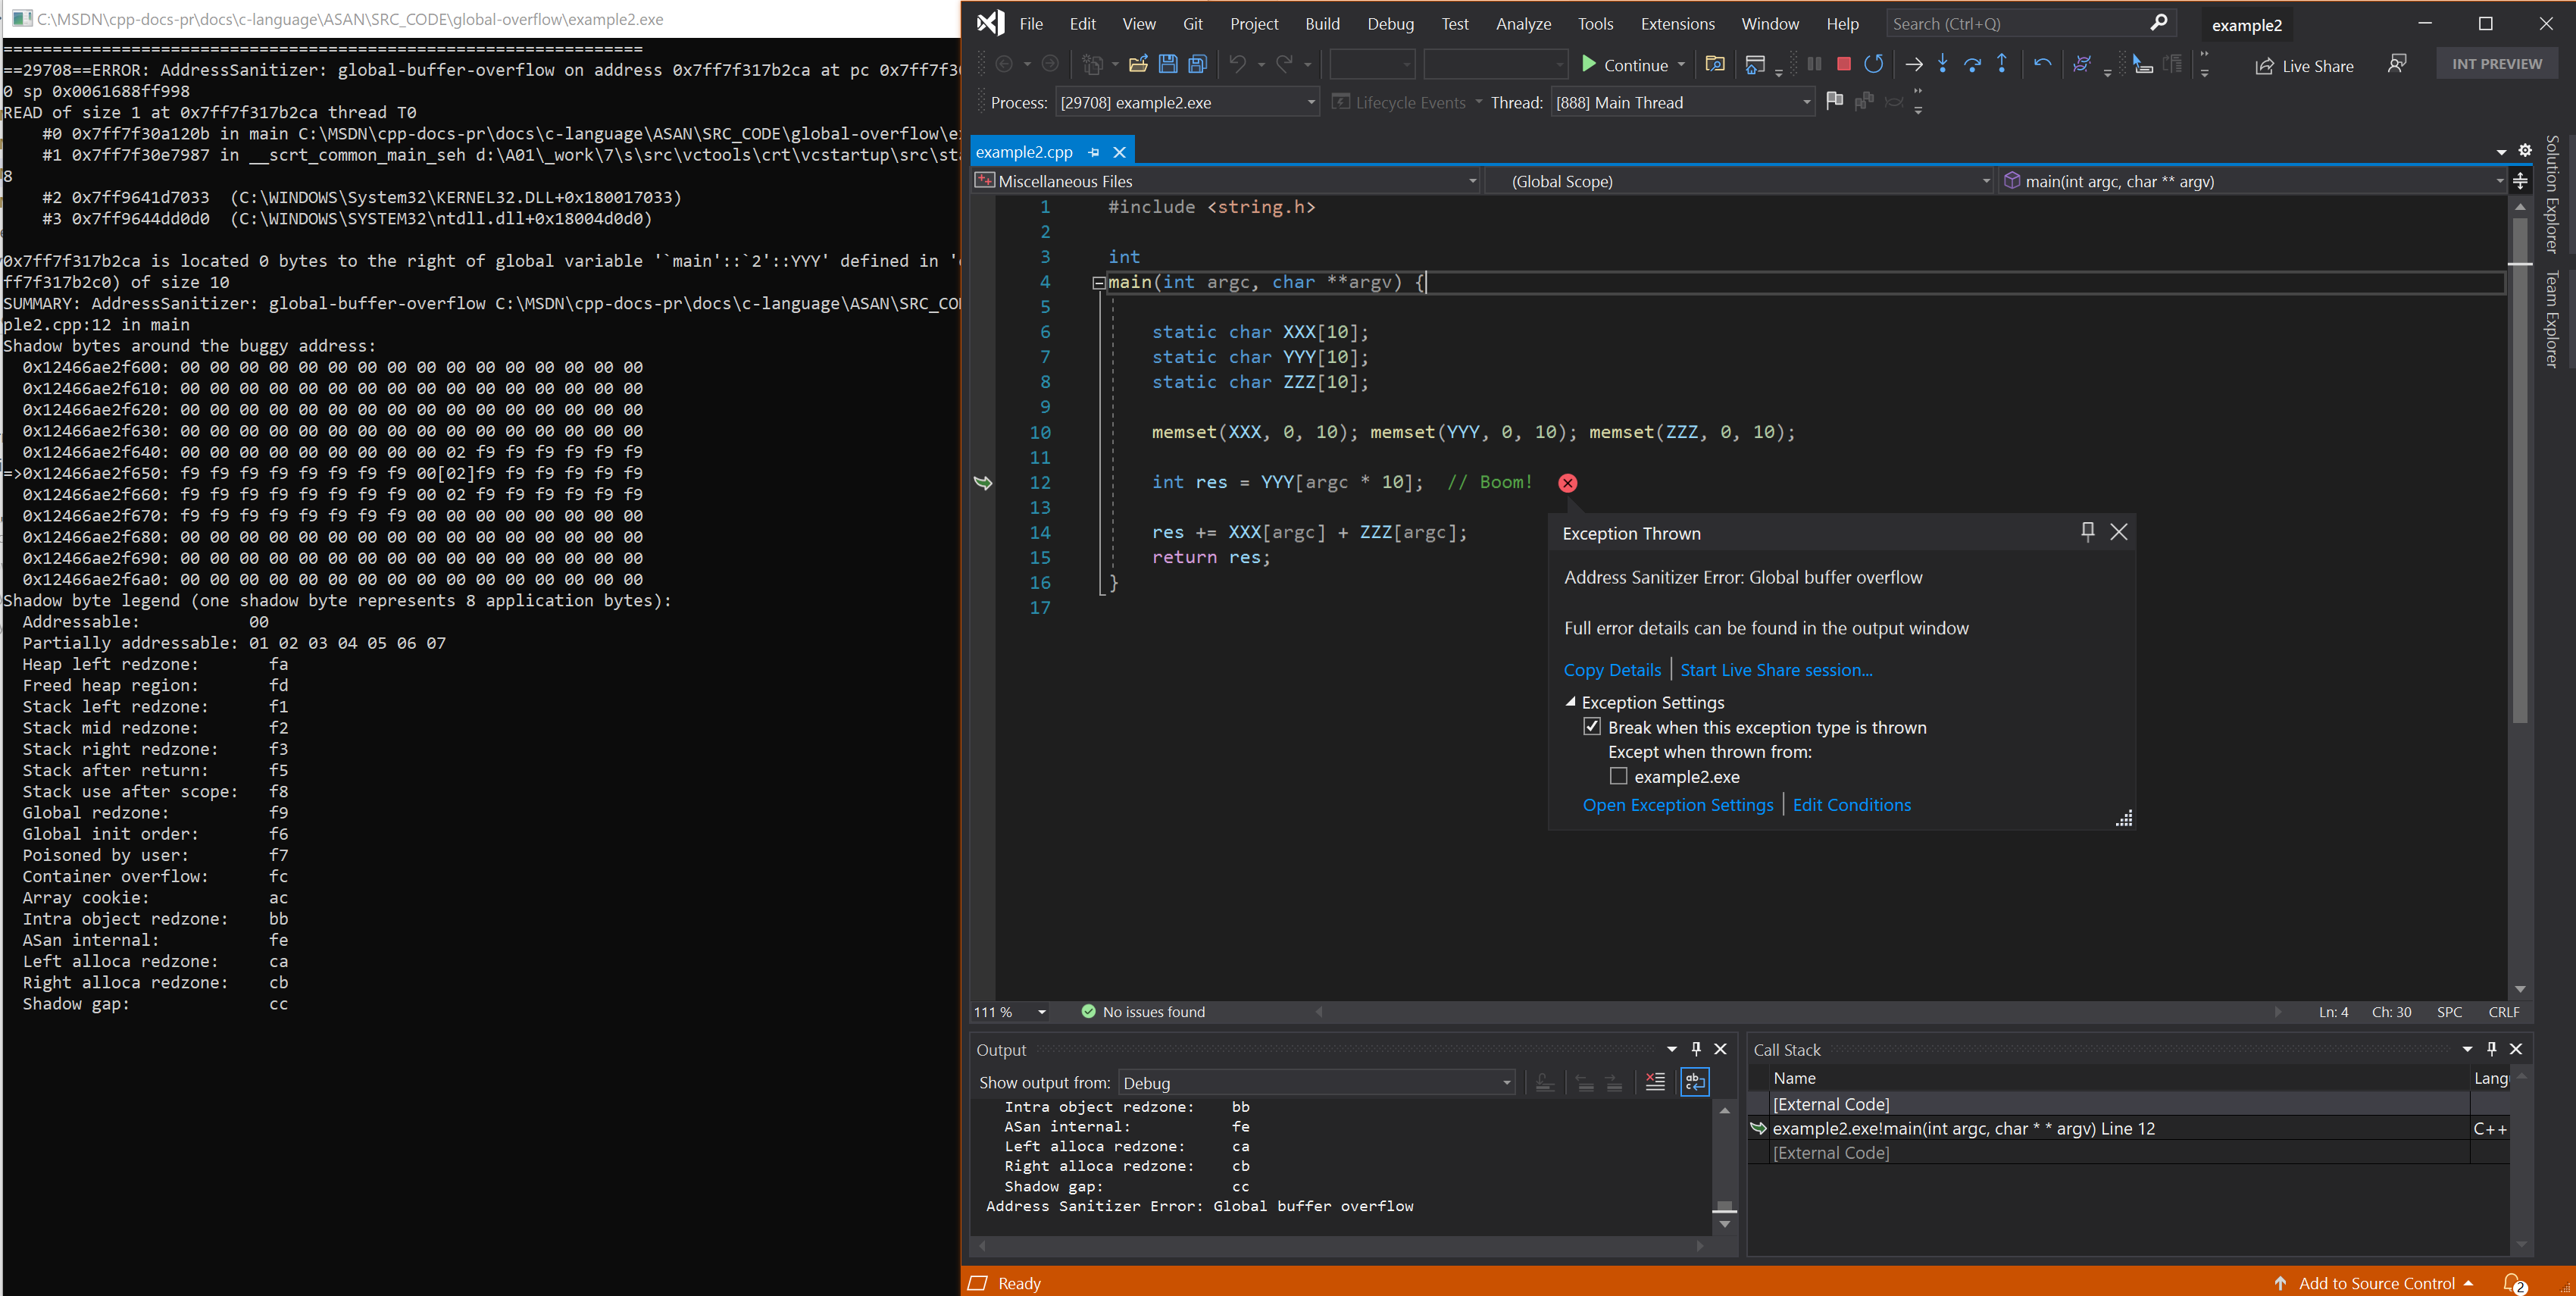Click the Start Live Share session link
Screen dimensions: 2576x1296
pos(1776,669)
